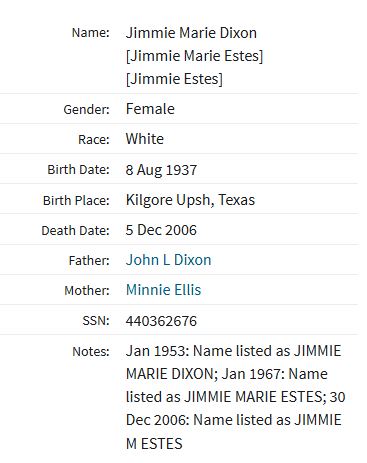Click the Mother field label

pos(87,290)
